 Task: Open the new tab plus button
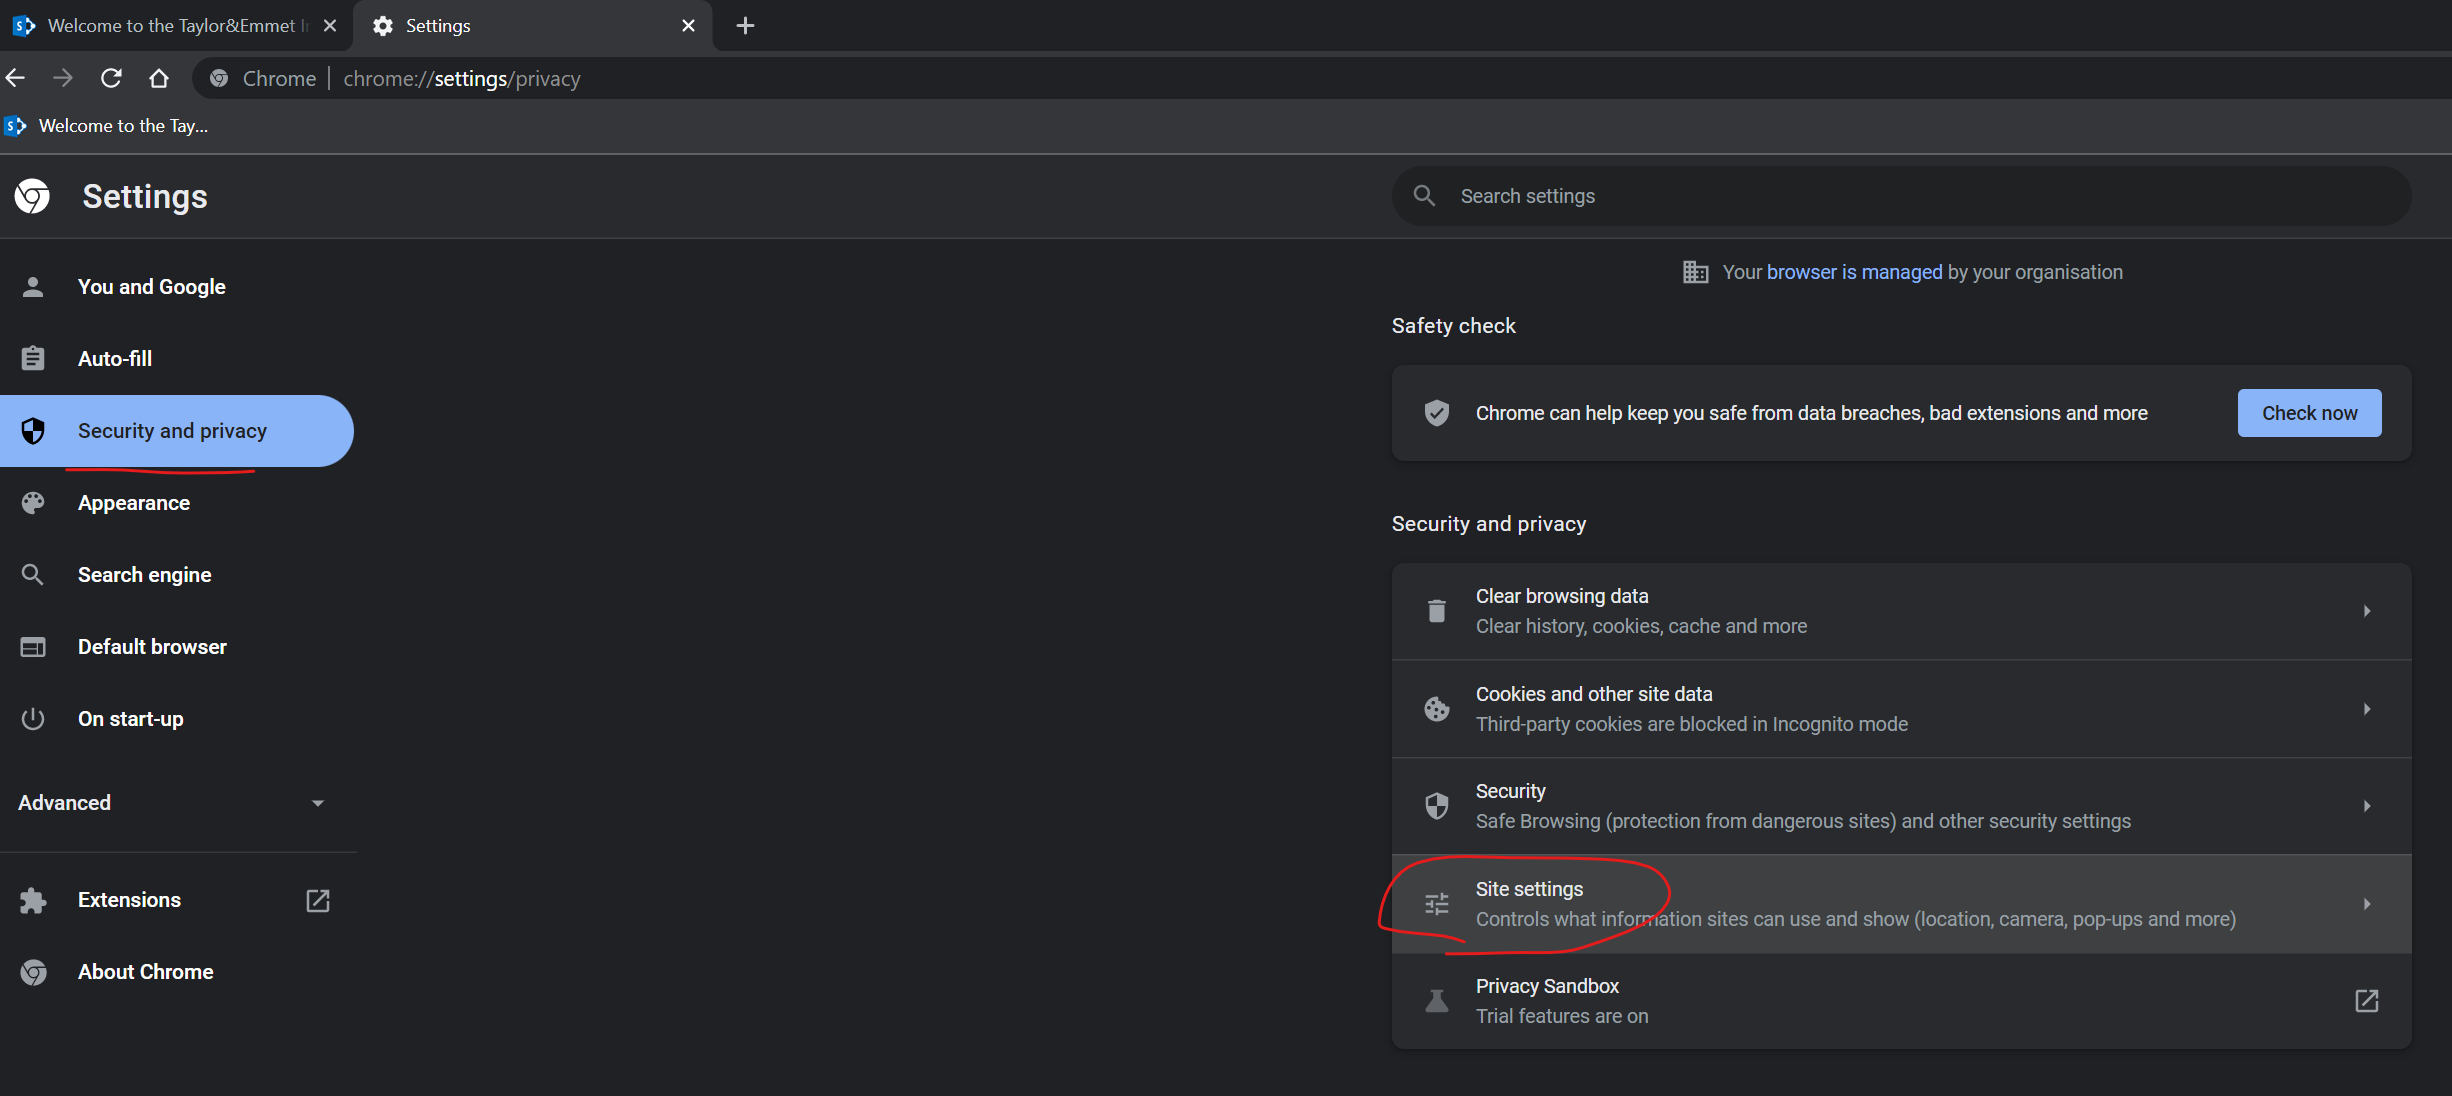[745, 26]
